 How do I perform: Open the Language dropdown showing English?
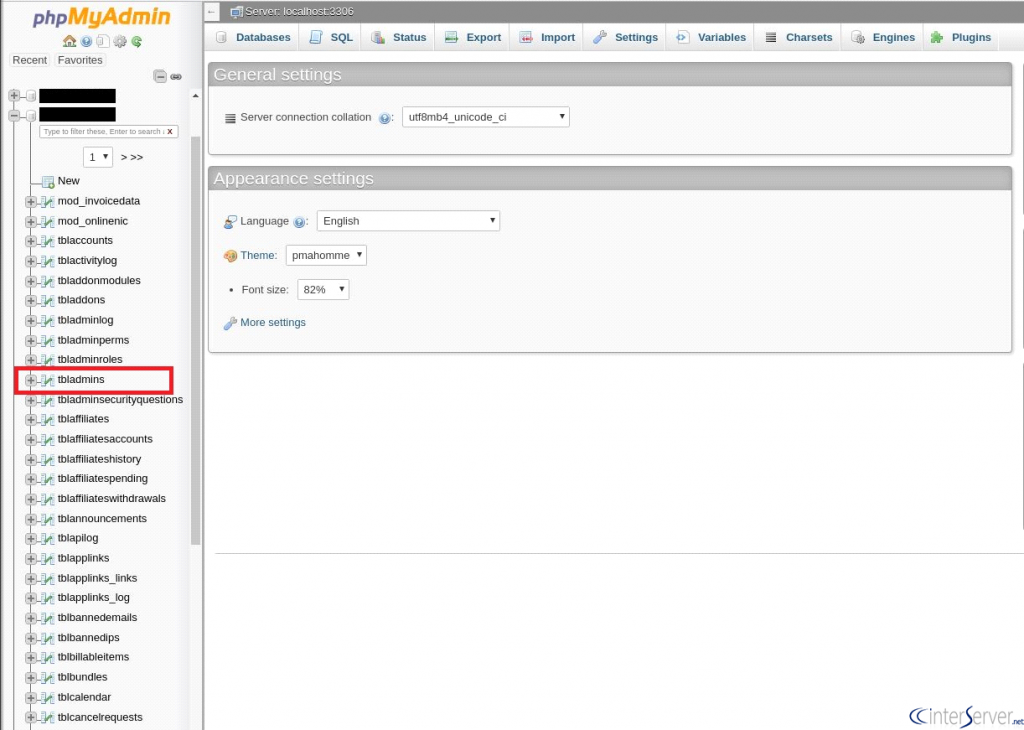[x=408, y=221]
